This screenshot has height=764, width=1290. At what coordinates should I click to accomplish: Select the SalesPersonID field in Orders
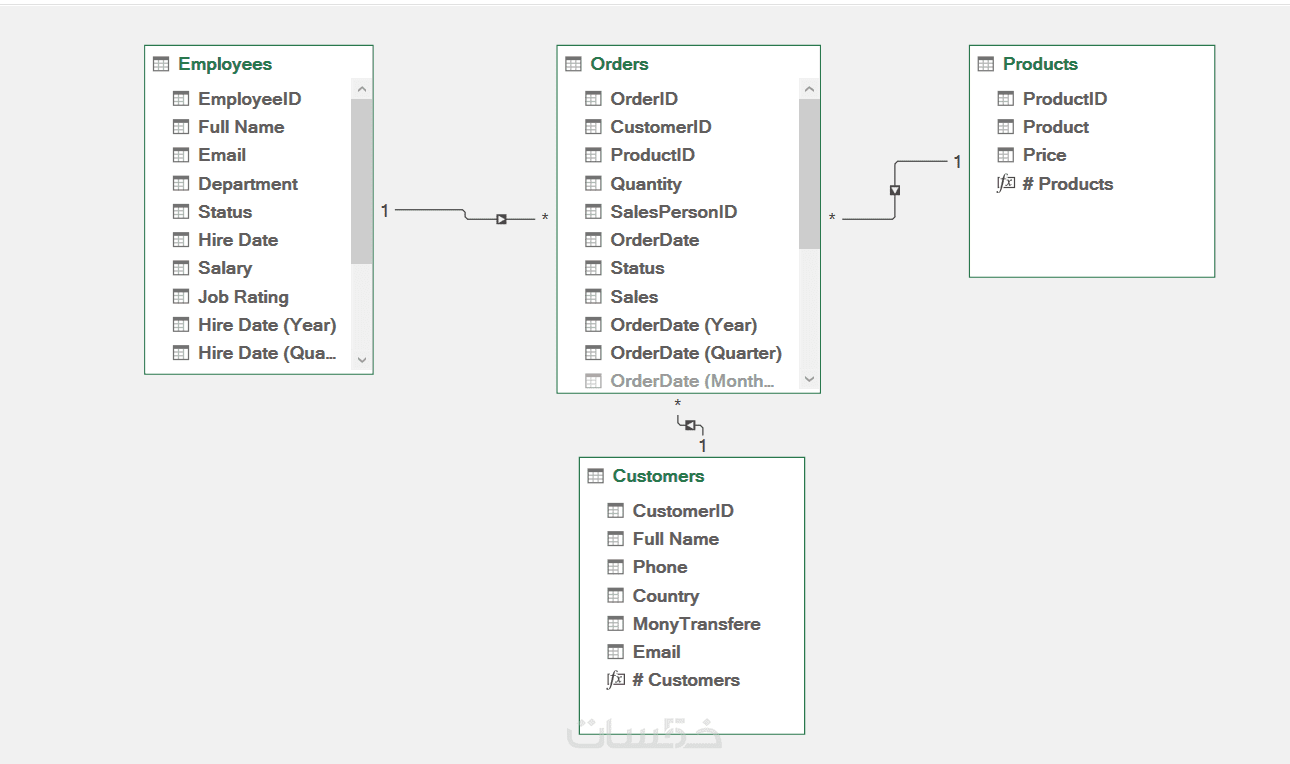pos(673,212)
